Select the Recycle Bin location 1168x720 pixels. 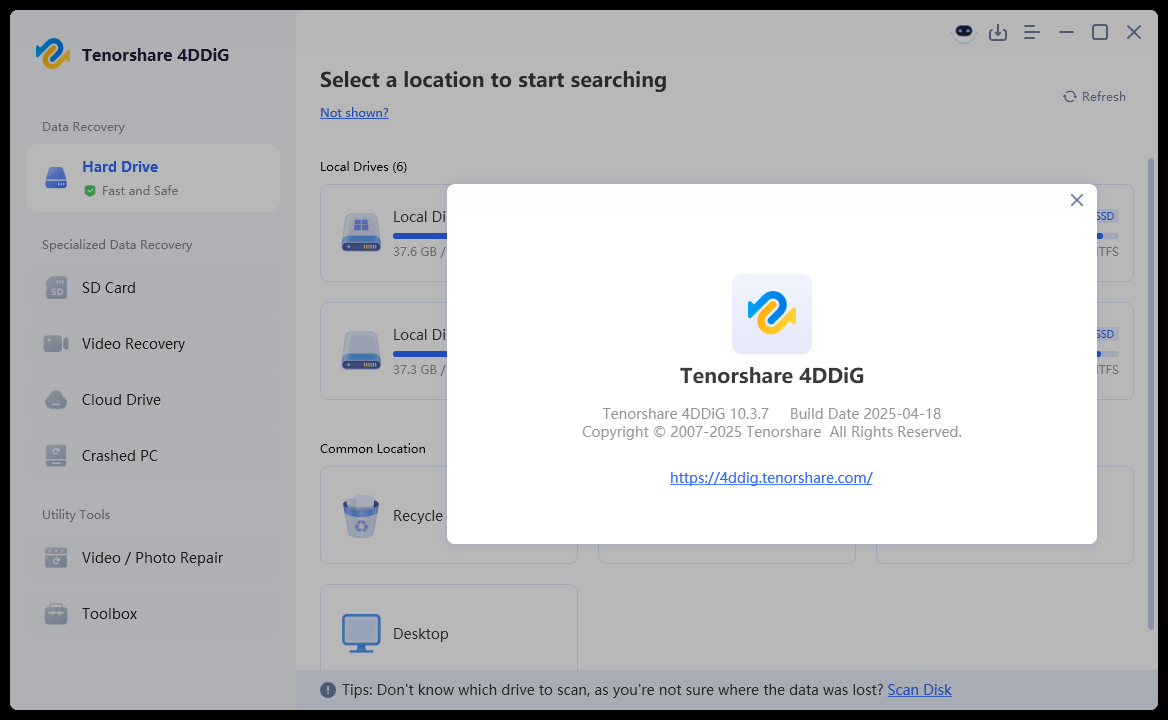point(384,514)
